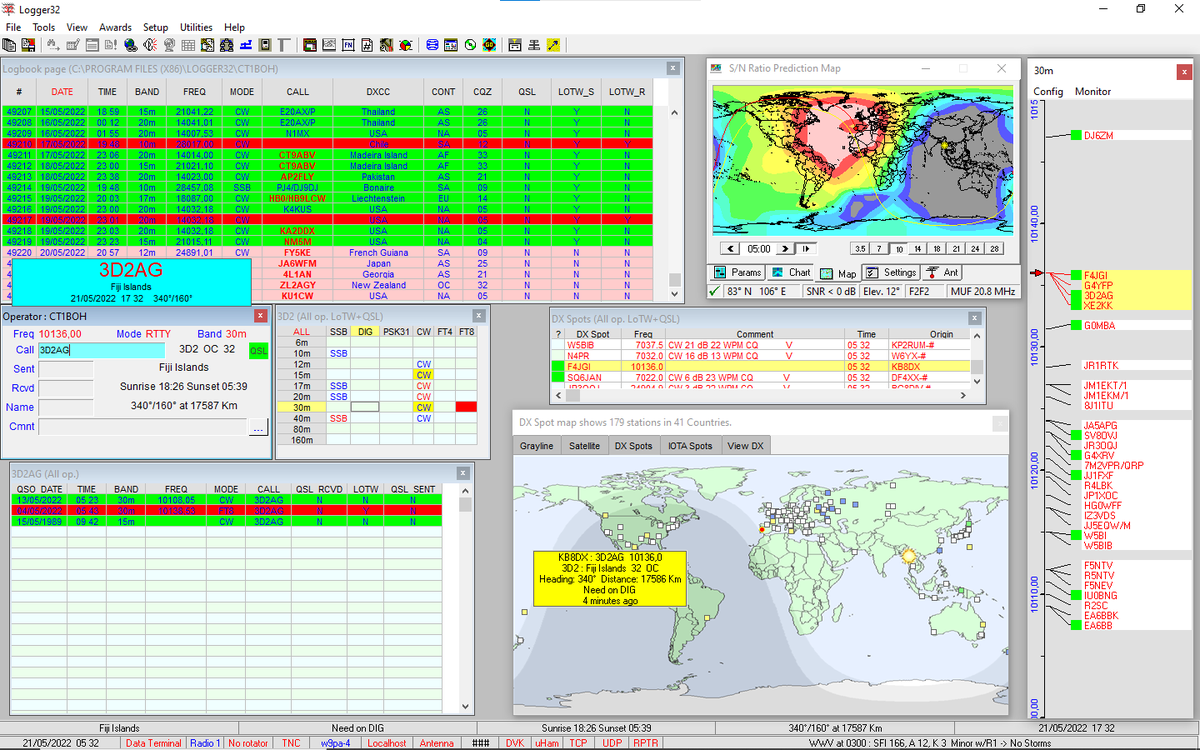The width and height of the screenshot is (1200, 750).
Task: Open the Ant tab in prediction window
Action: coord(942,272)
